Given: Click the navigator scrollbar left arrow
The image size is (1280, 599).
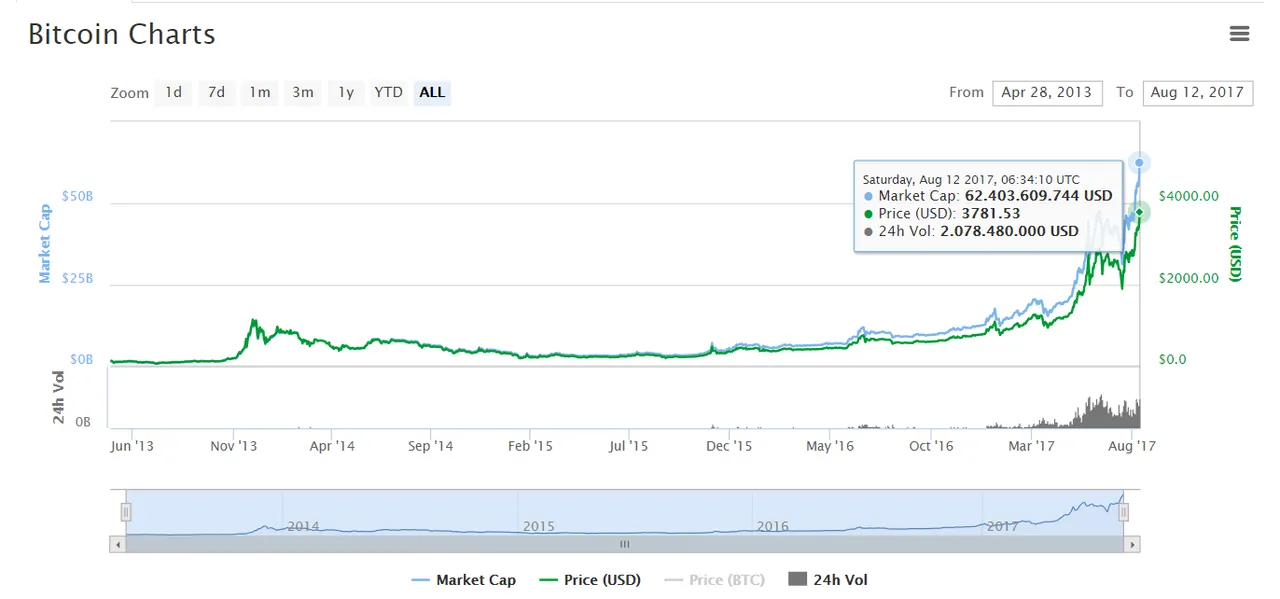Looking at the screenshot, I should (x=118, y=545).
